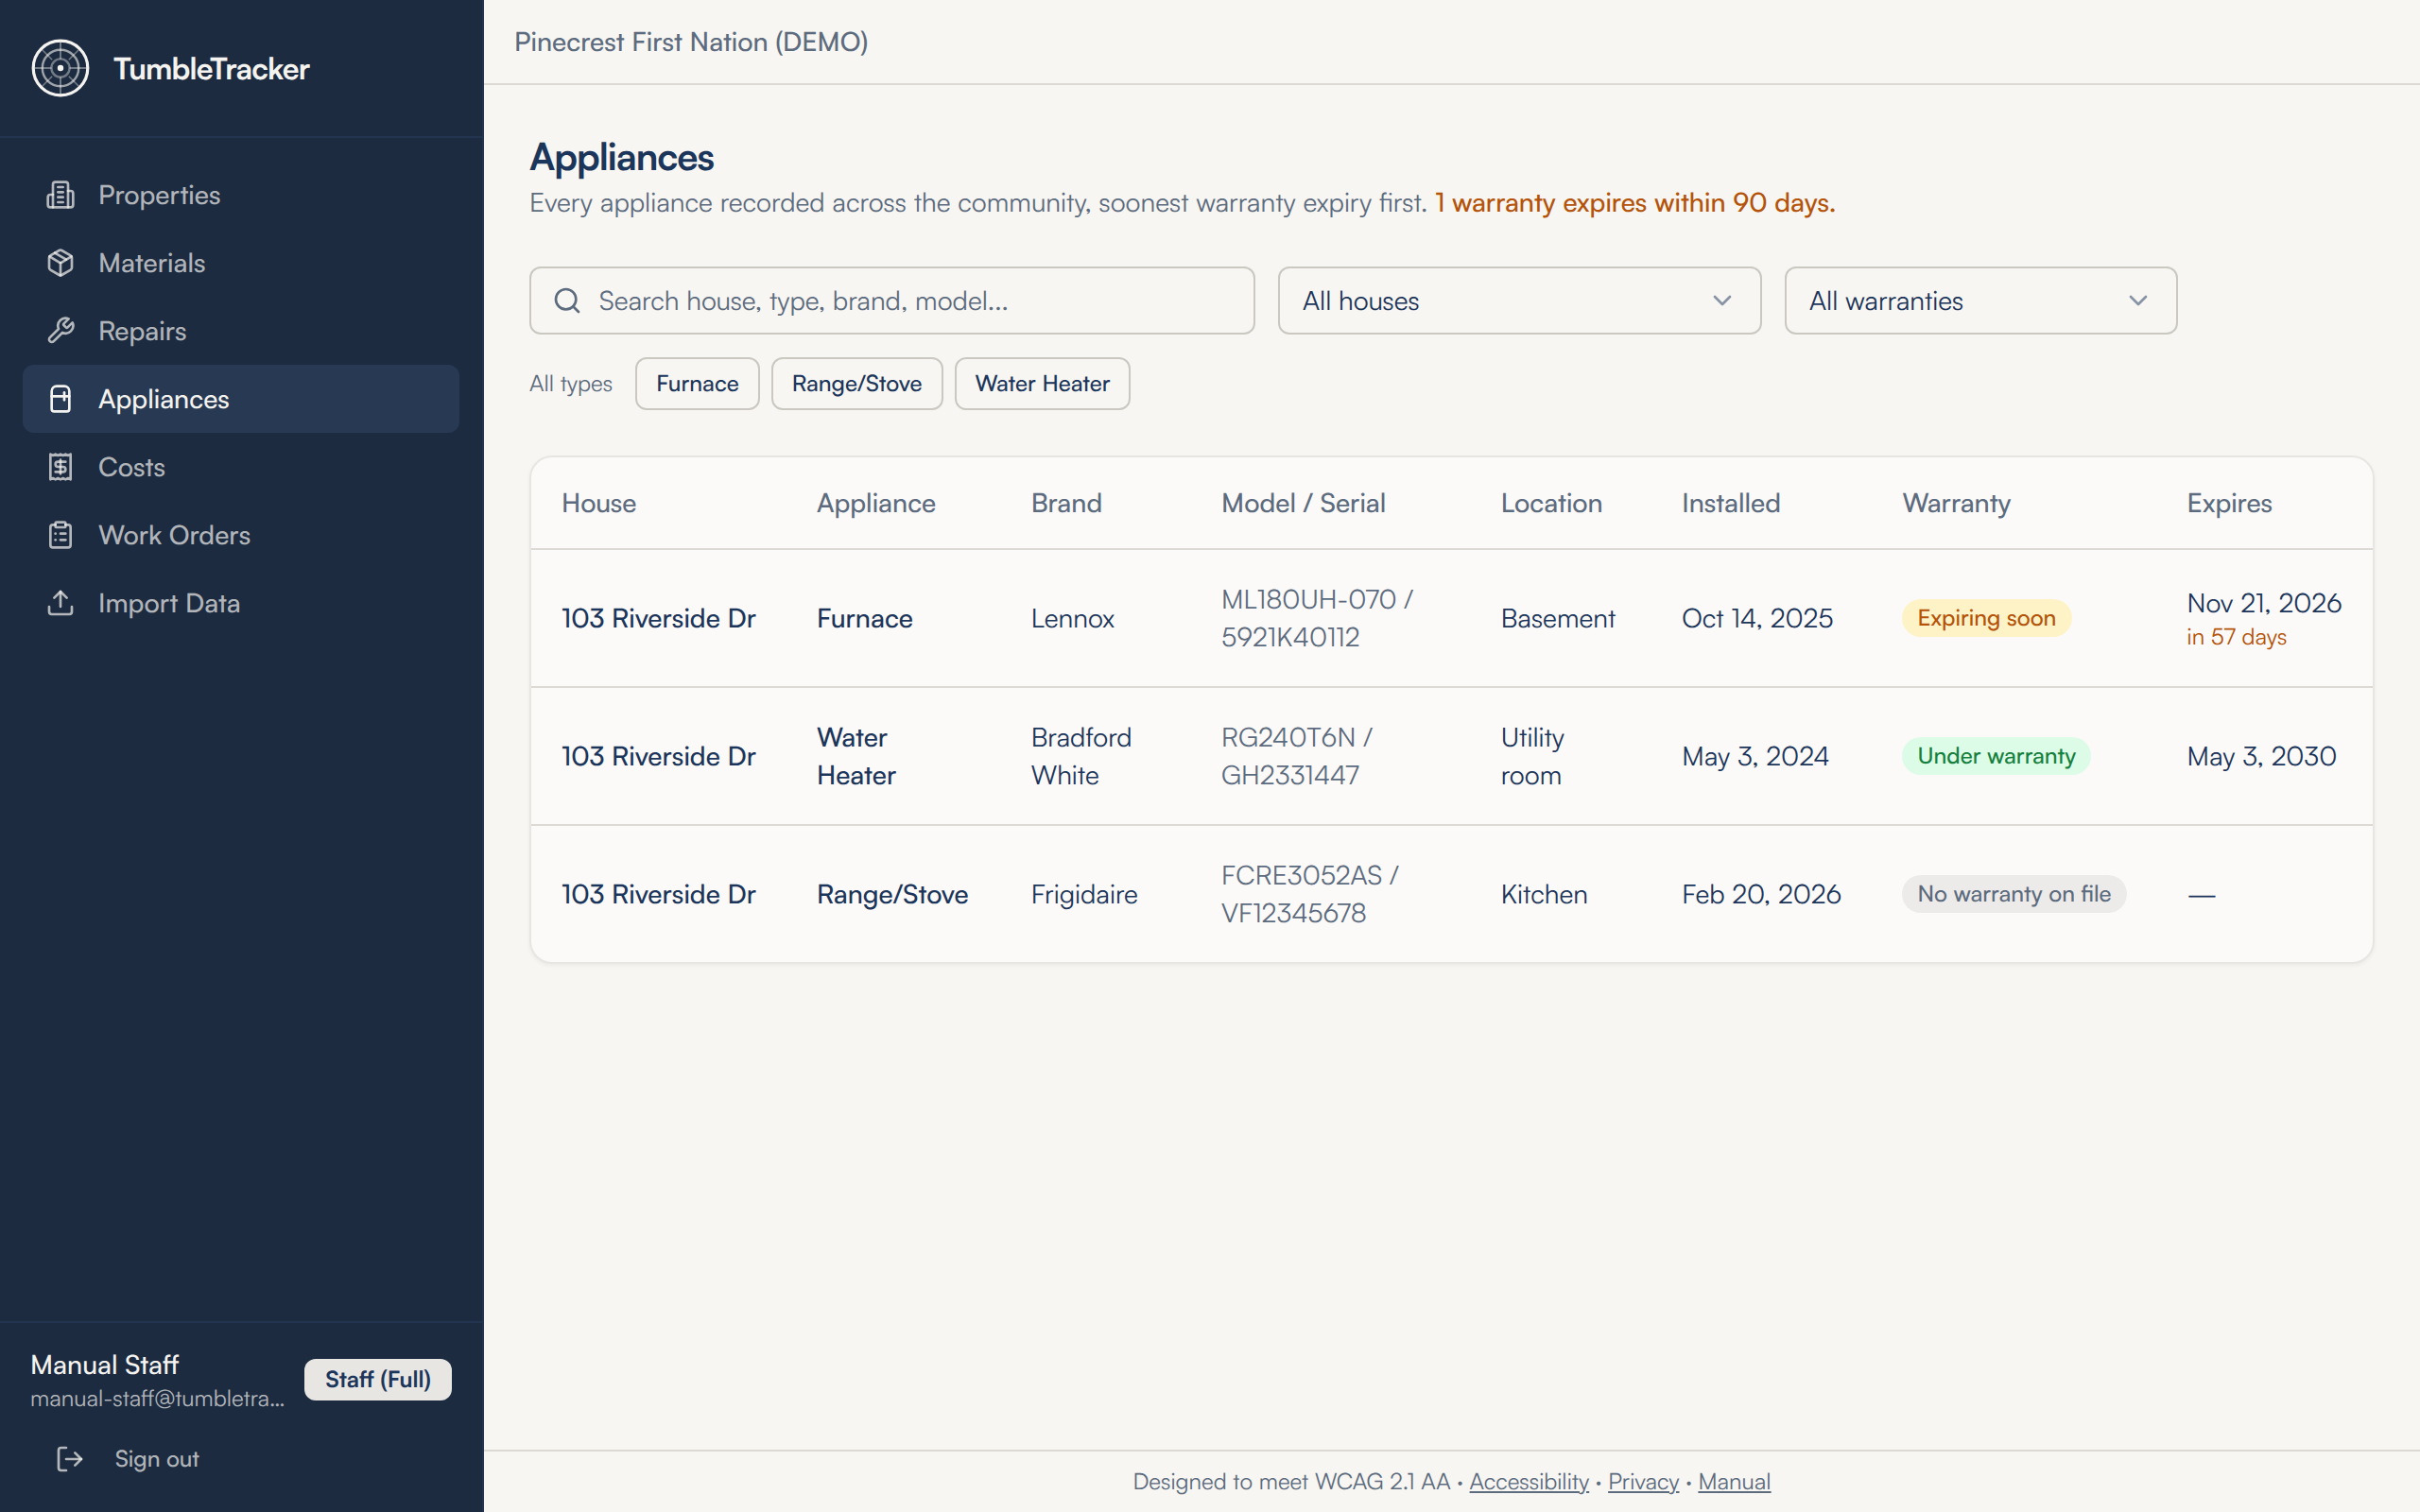Screen dimensions: 2420x1512
Task: Open 103 Riverside Dr in Range/Stove row
Action: pos(658,894)
